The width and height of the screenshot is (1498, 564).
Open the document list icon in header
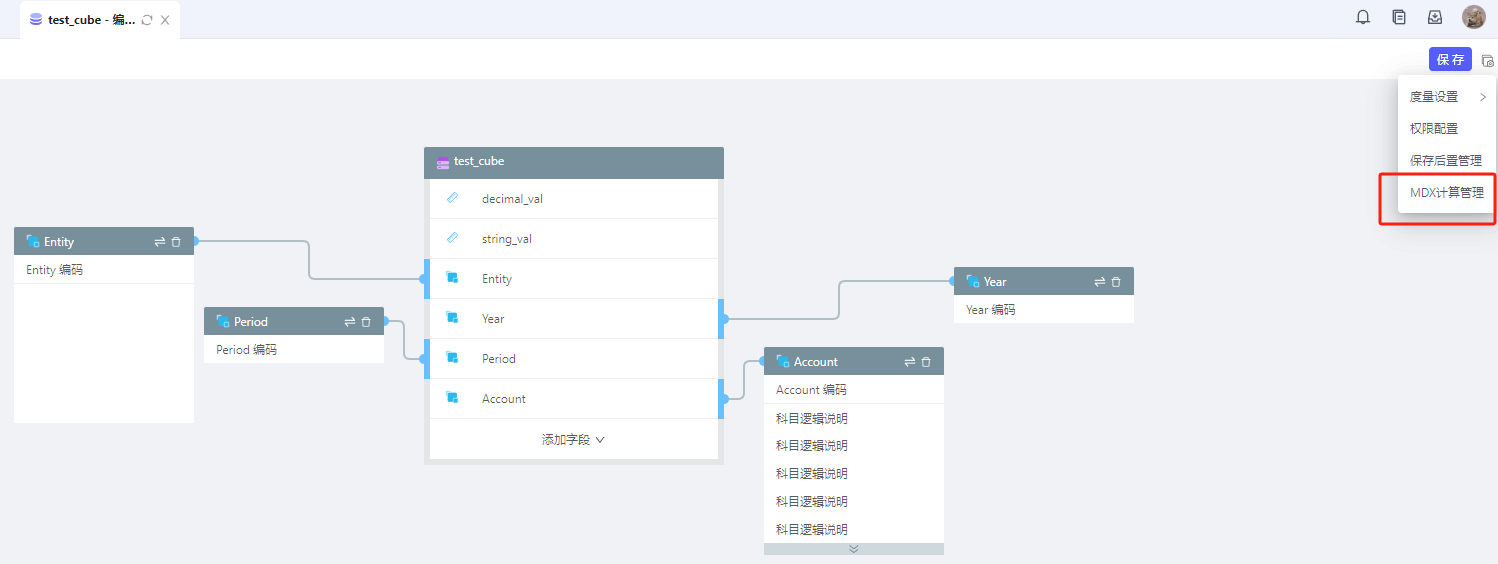pos(1399,17)
